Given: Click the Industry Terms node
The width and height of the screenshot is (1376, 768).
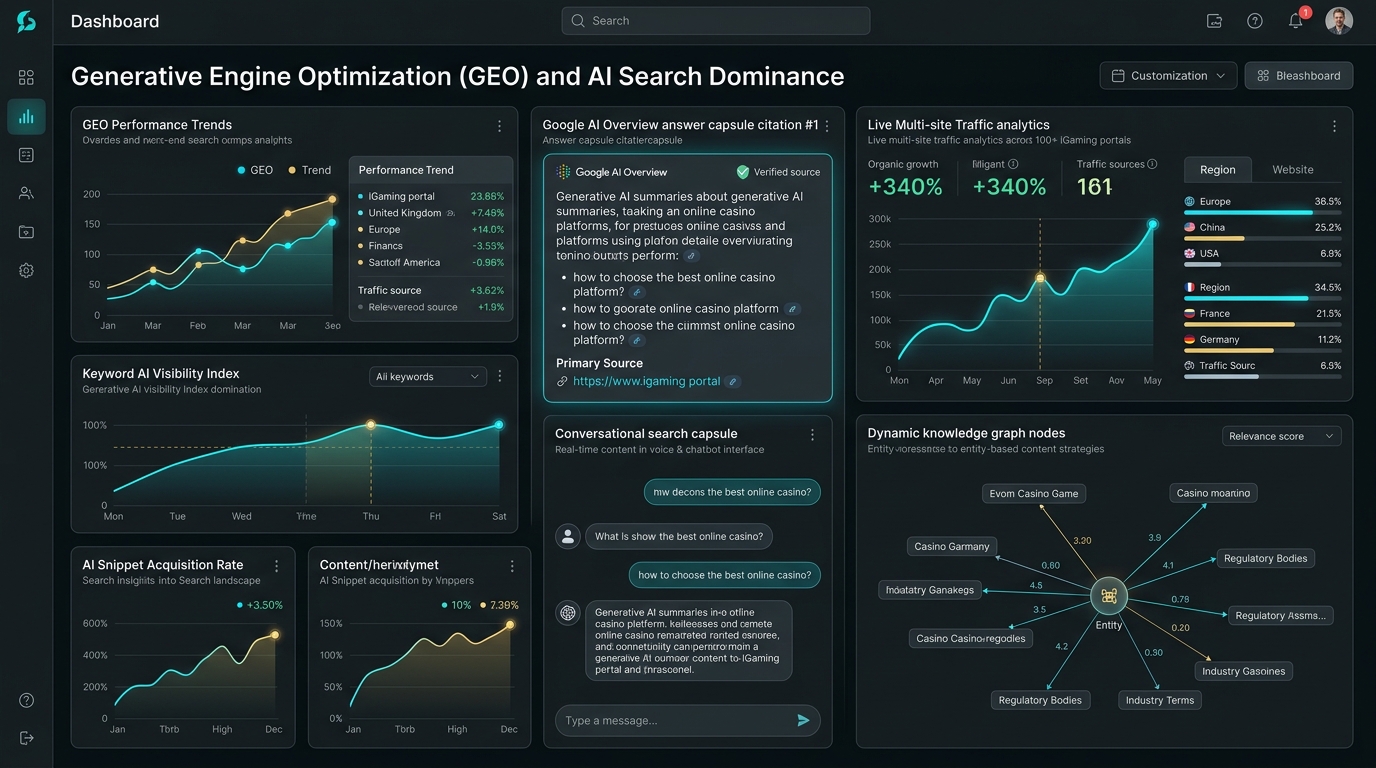Looking at the screenshot, I should click(x=1160, y=700).
